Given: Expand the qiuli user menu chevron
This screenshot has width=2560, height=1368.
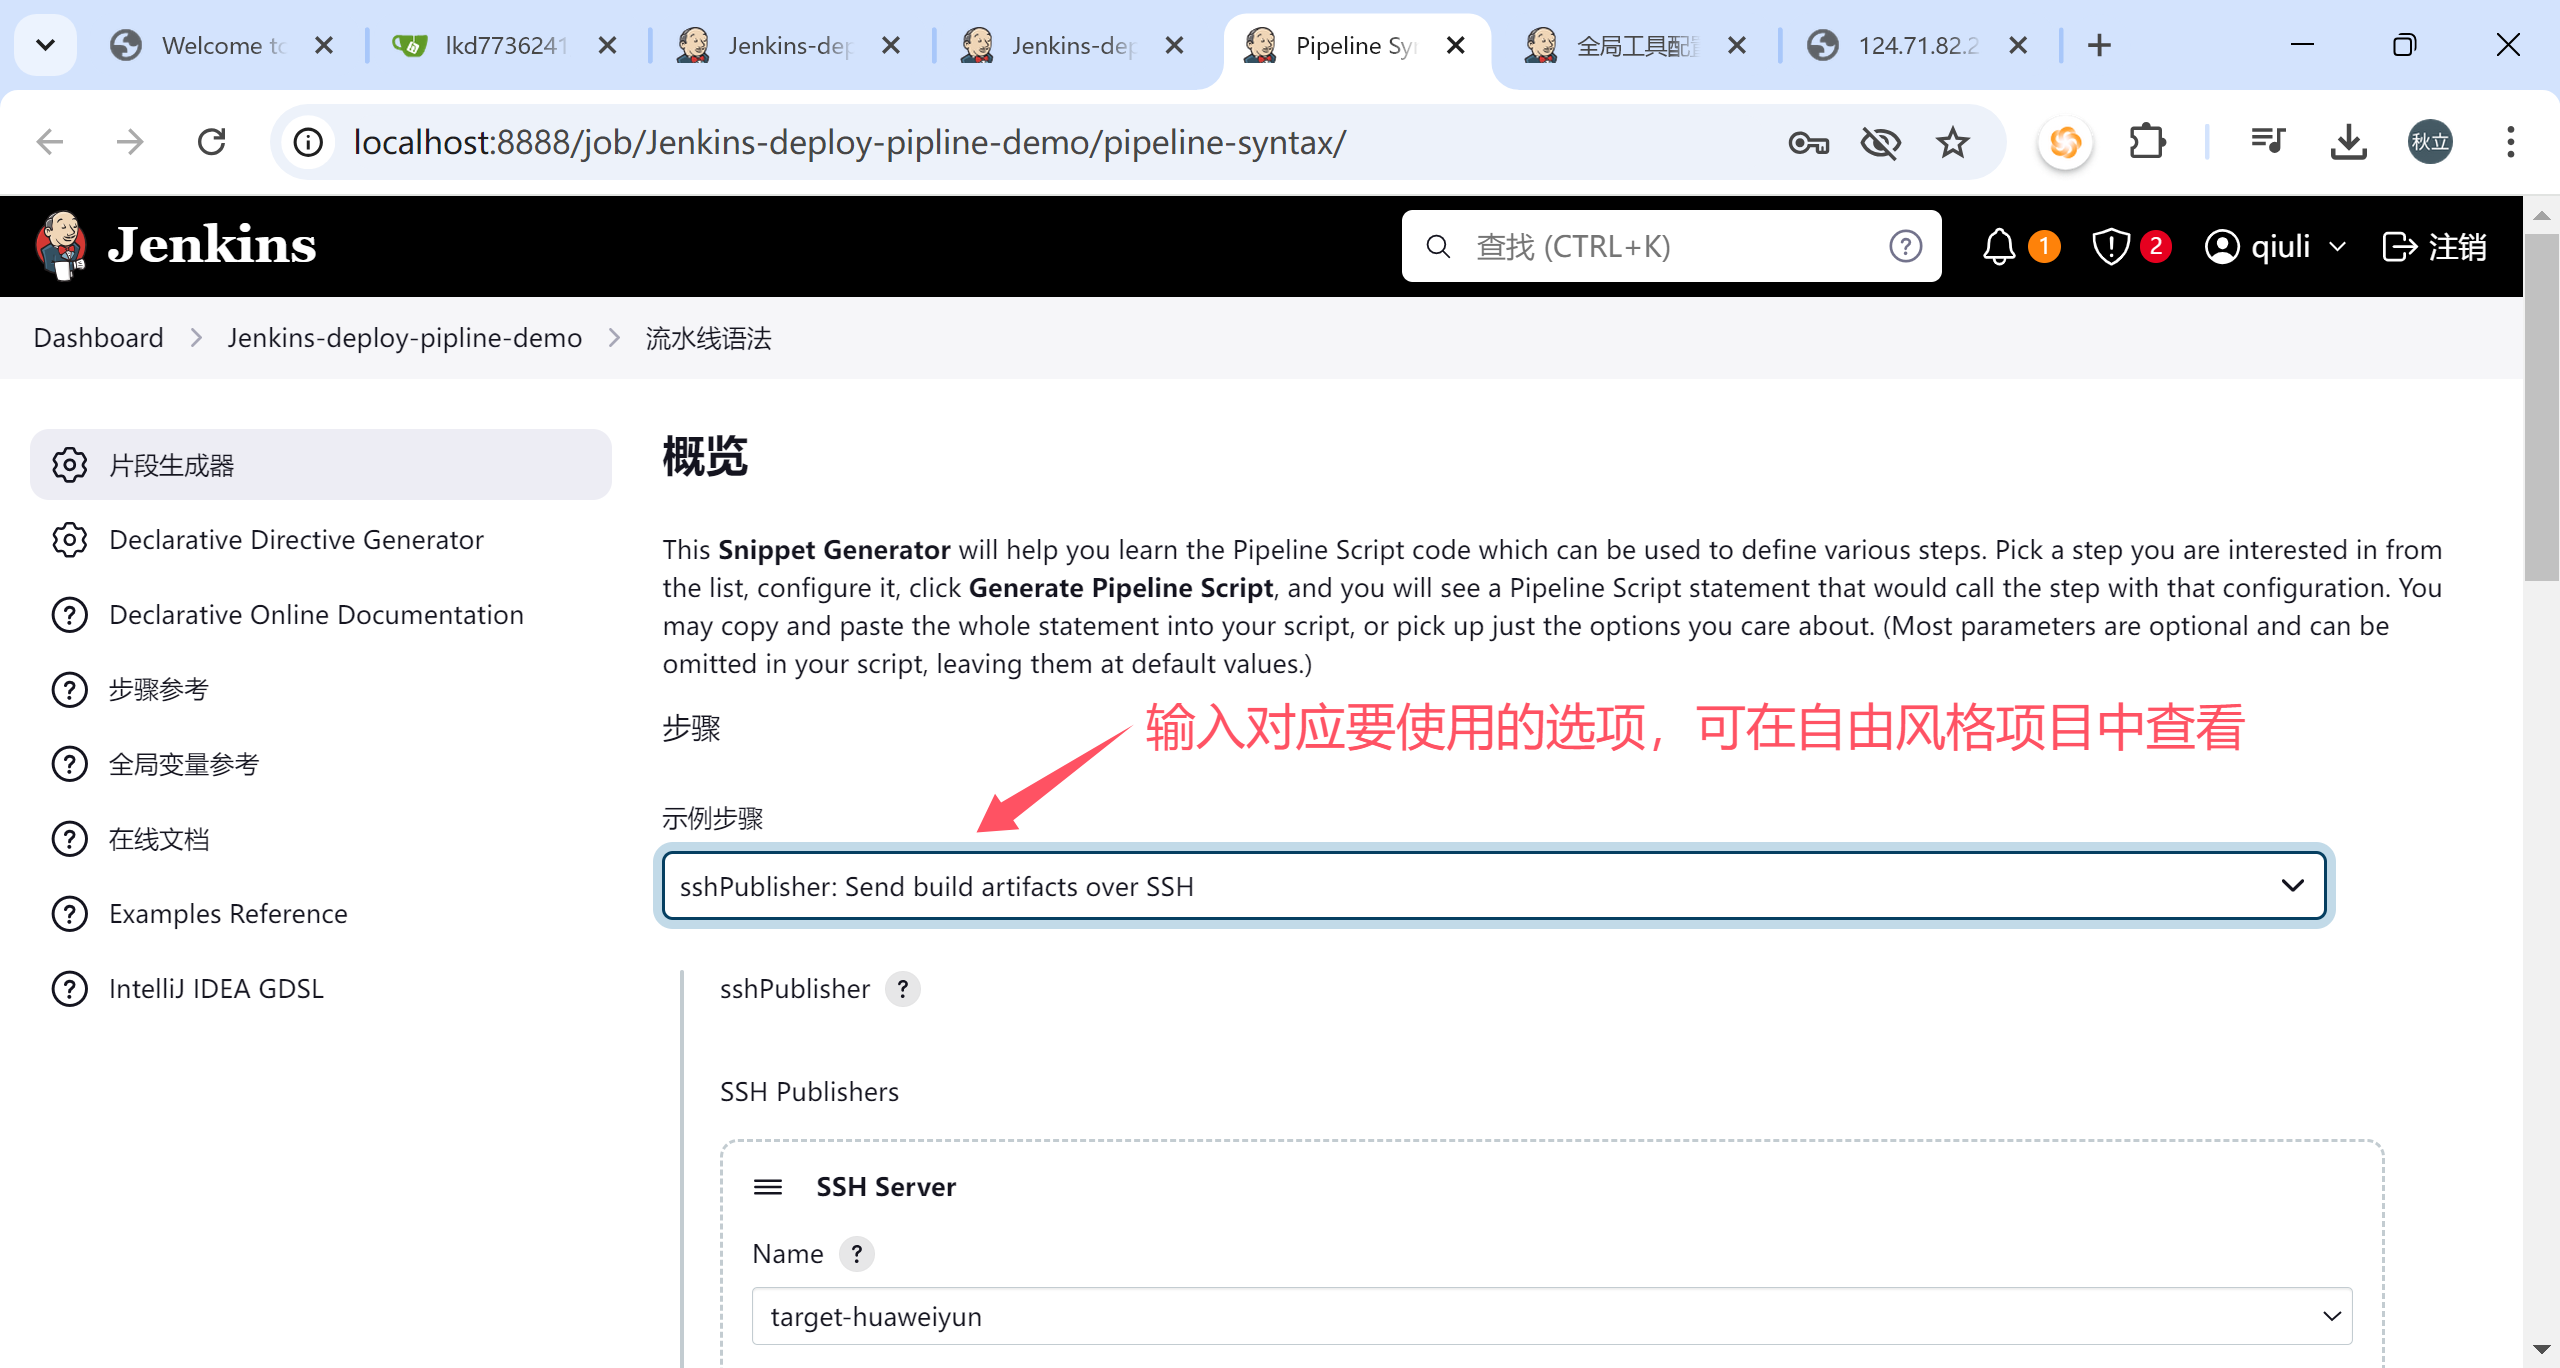Looking at the screenshot, I should 2337,246.
